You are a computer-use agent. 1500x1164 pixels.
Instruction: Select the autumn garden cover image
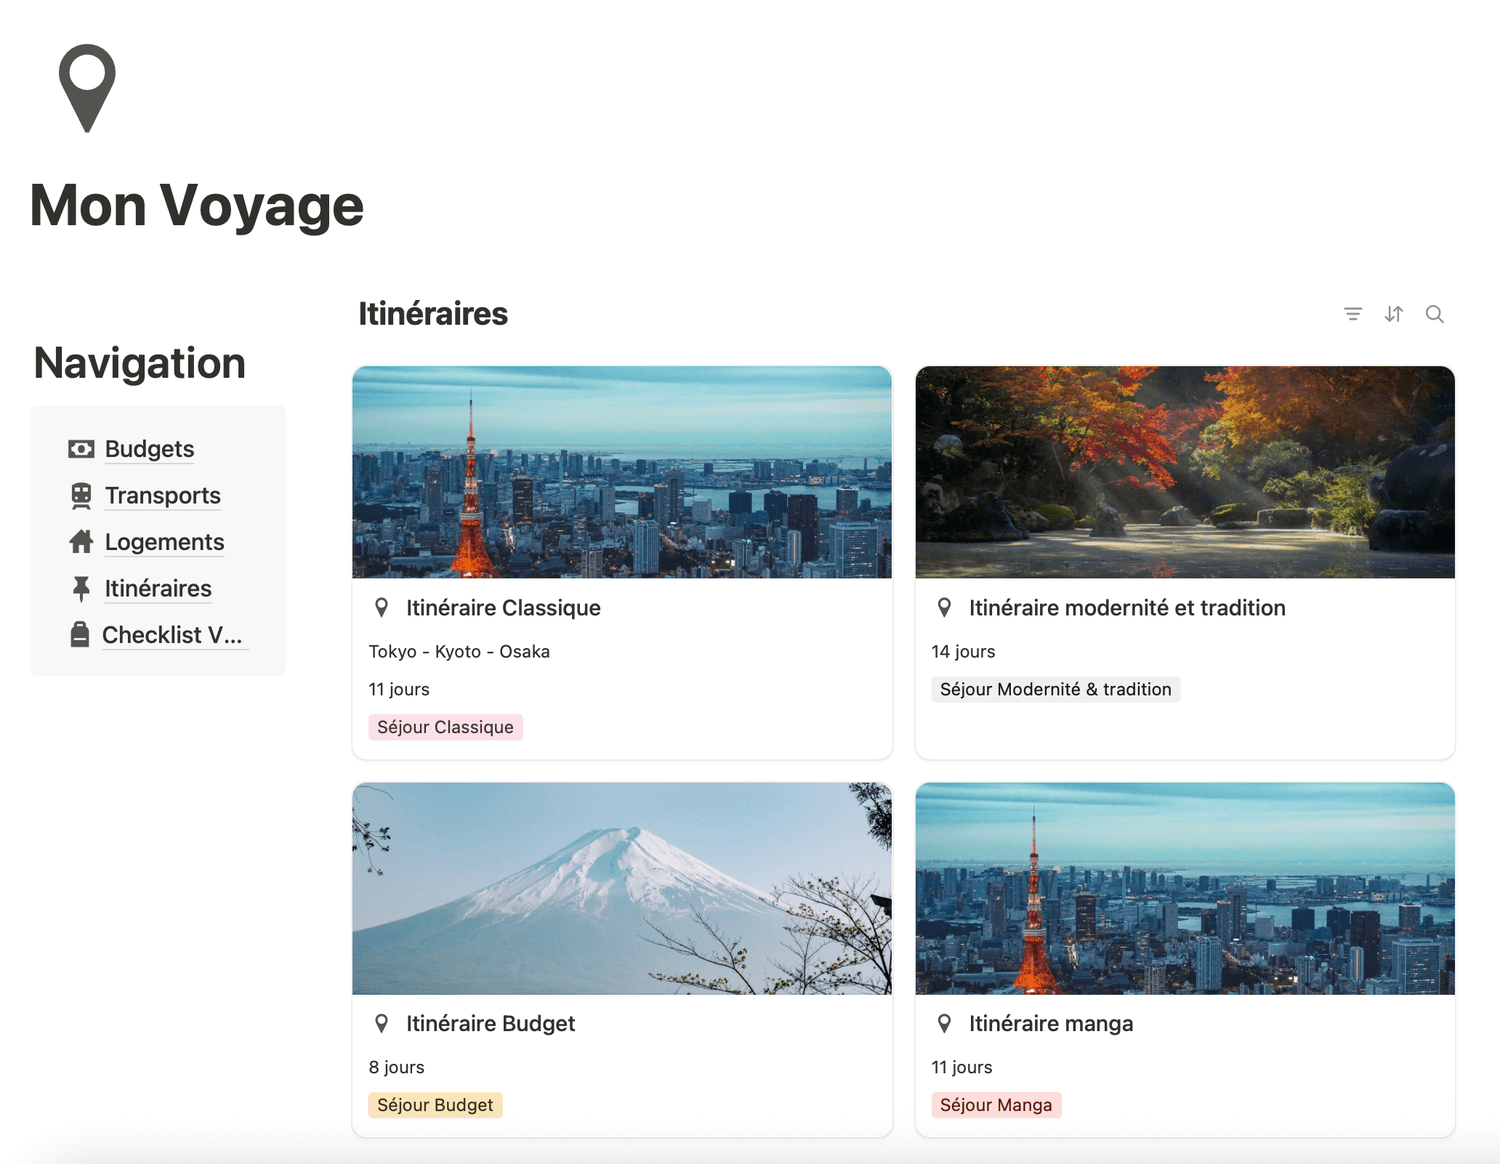point(1185,472)
